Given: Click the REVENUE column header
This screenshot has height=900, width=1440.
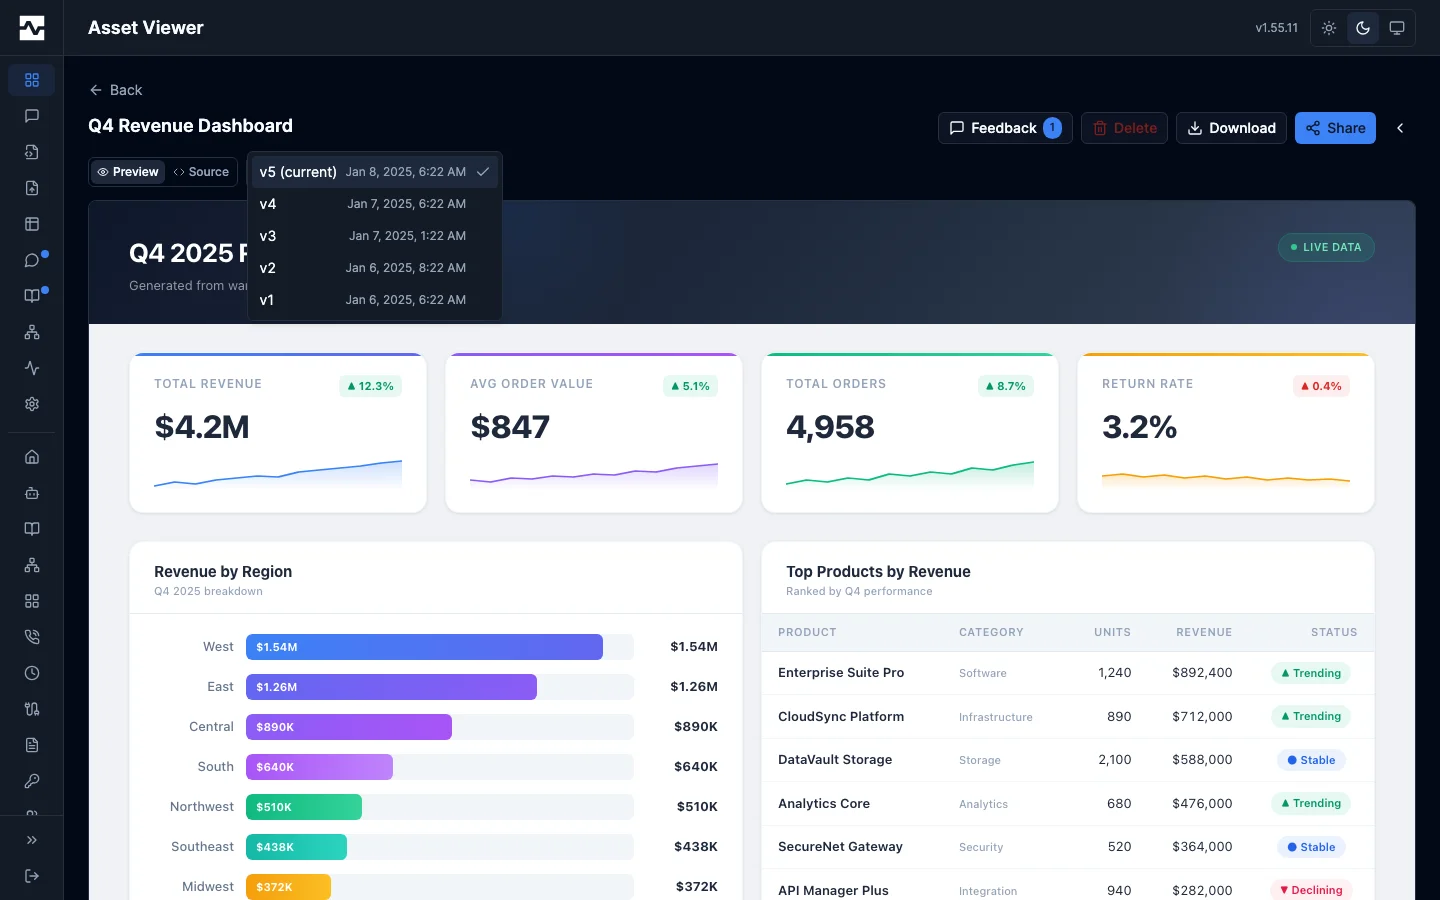Looking at the screenshot, I should click(1204, 632).
